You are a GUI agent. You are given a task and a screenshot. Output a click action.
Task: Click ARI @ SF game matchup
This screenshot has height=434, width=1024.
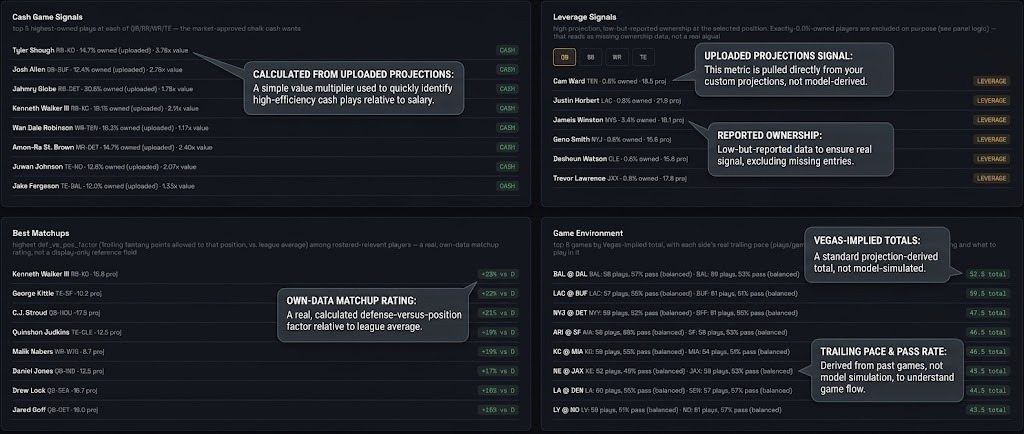coord(567,332)
